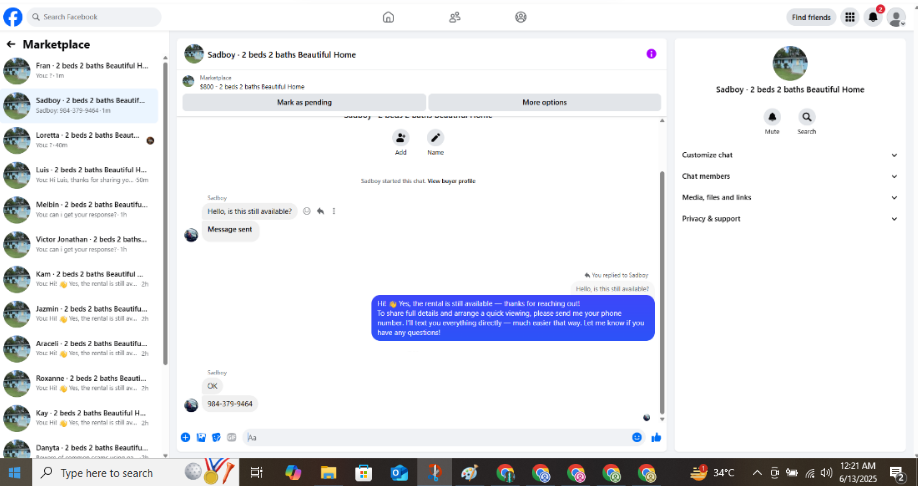This screenshot has width=918, height=486.
Task: Open account profile avatar menu
Action: tap(896, 17)
